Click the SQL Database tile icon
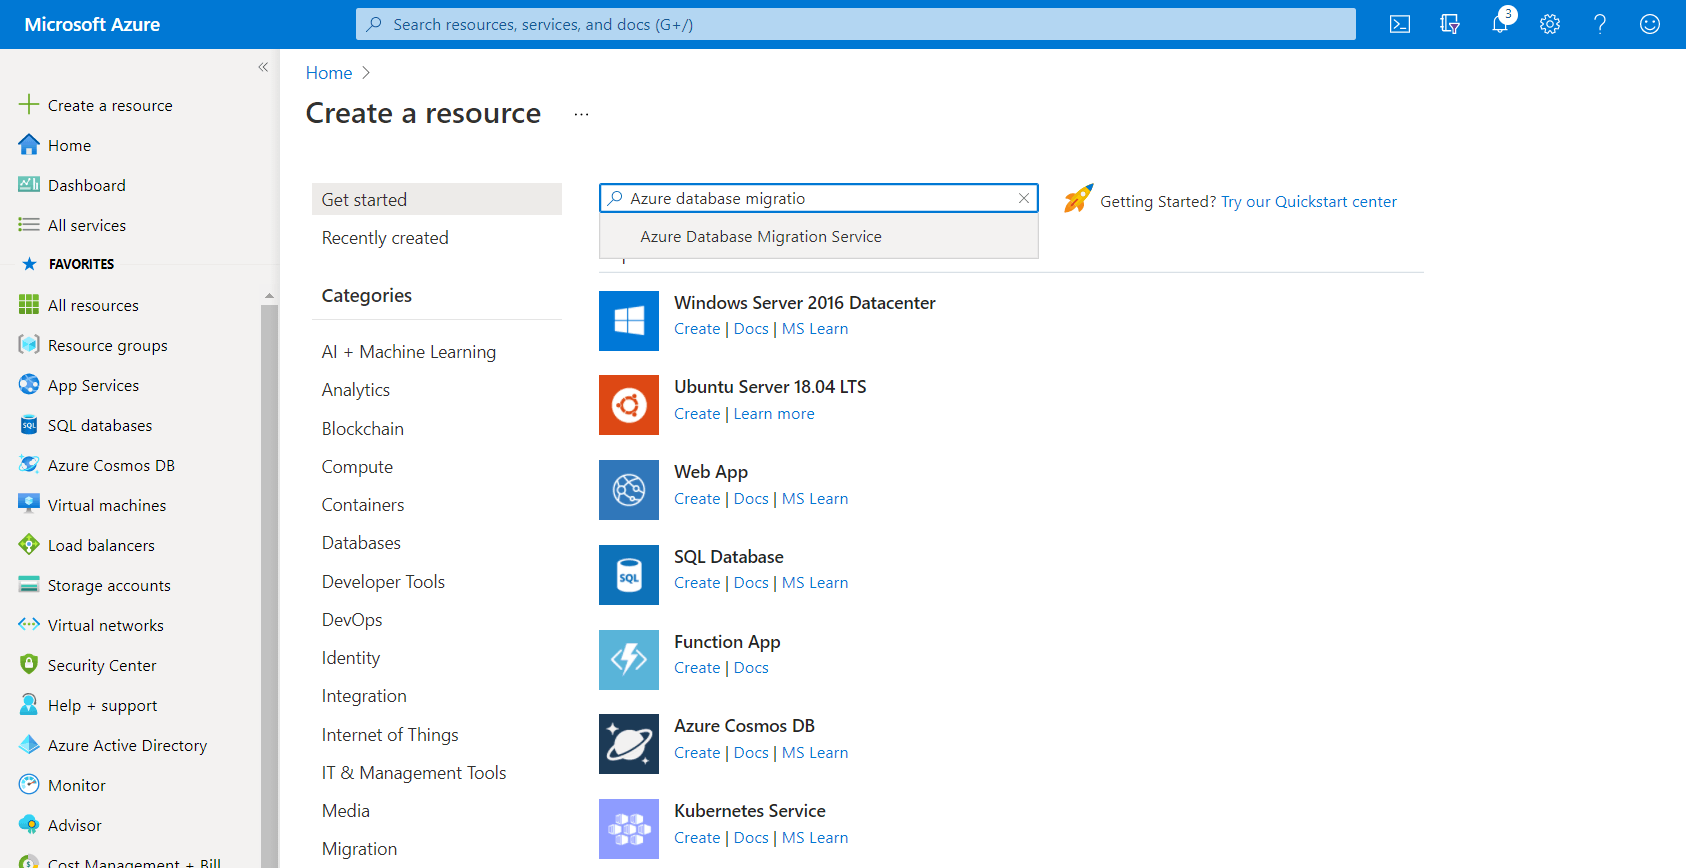The height and width of the screenshot is (868, 1686). [629, 575]
